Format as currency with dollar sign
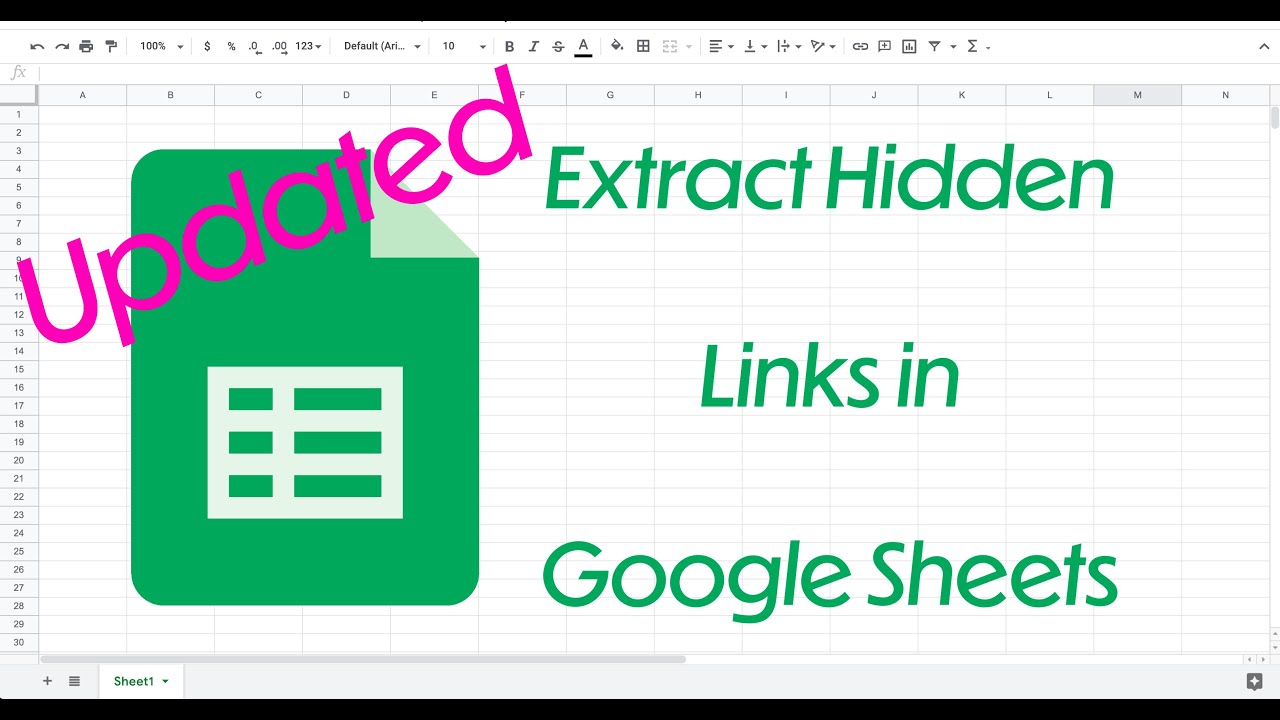This screenshot has width=1280, height=720. tap(207, 46)
